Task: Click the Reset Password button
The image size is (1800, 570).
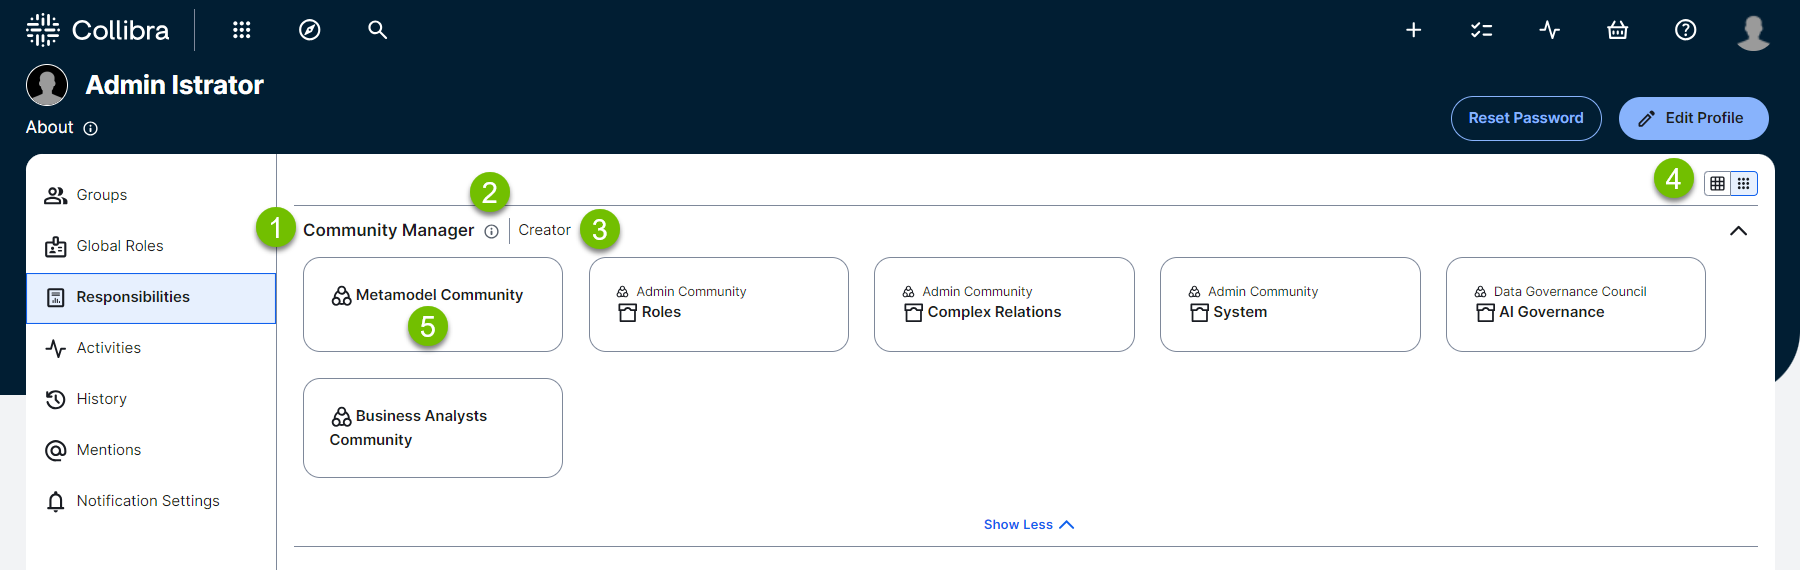Action: 1525,118
